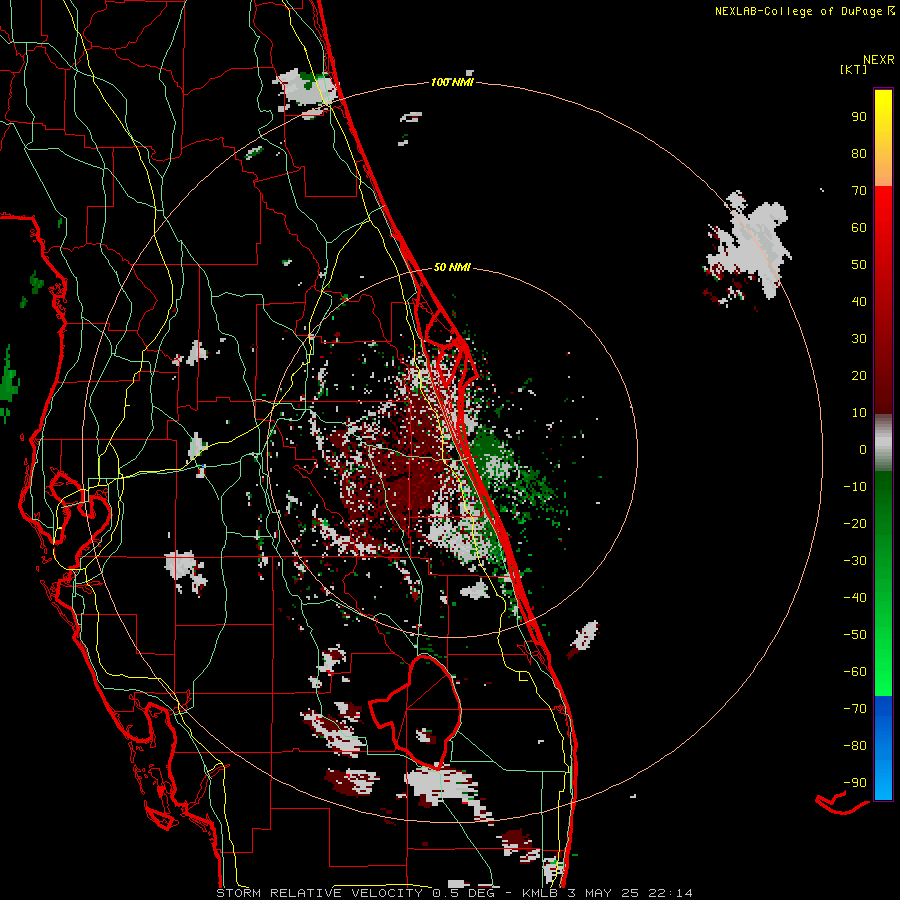Viewport: 900px width, 900px height.
Task: Select the -30 scale label
Action: [x=855, y=561]
